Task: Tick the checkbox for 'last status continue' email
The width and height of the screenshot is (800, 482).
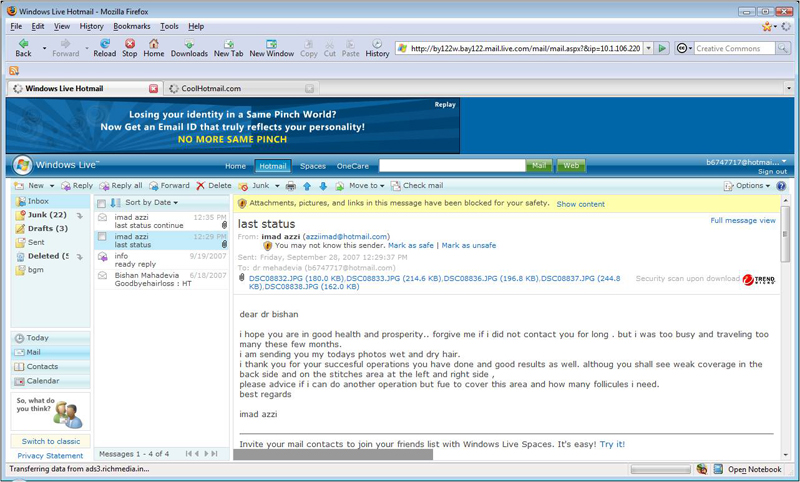Action: [102, 218]
